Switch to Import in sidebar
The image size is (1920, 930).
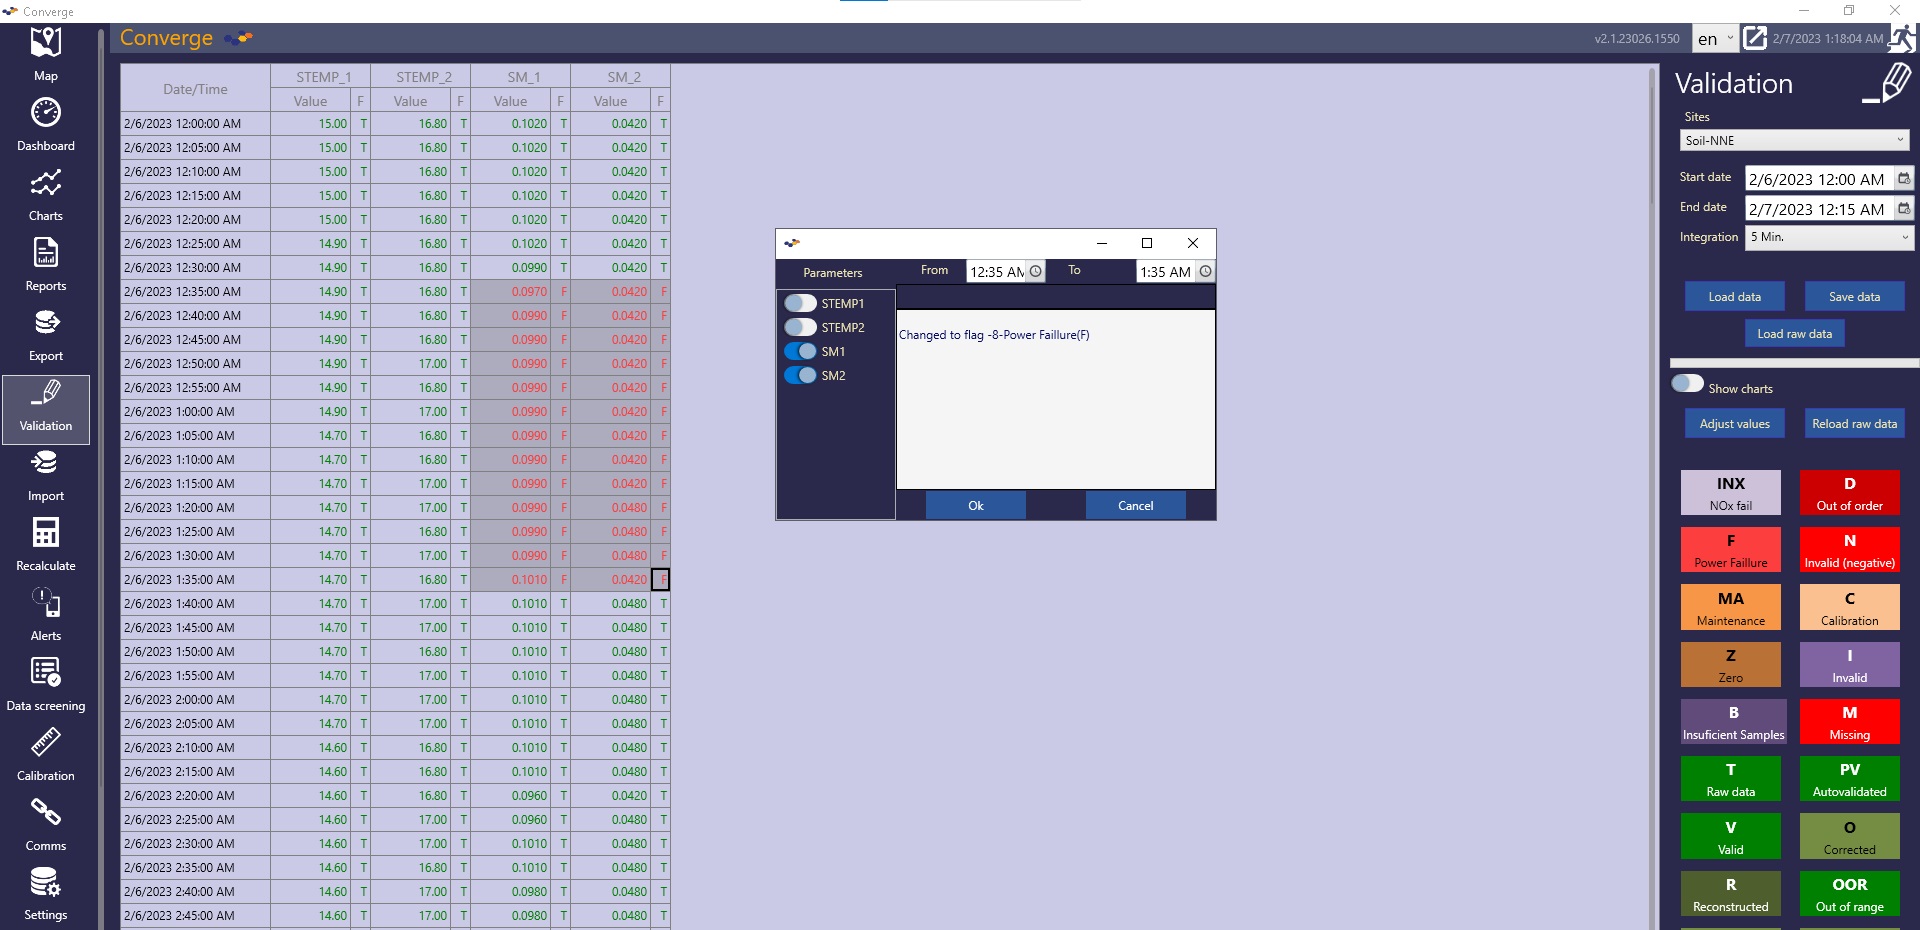[46, 473]
